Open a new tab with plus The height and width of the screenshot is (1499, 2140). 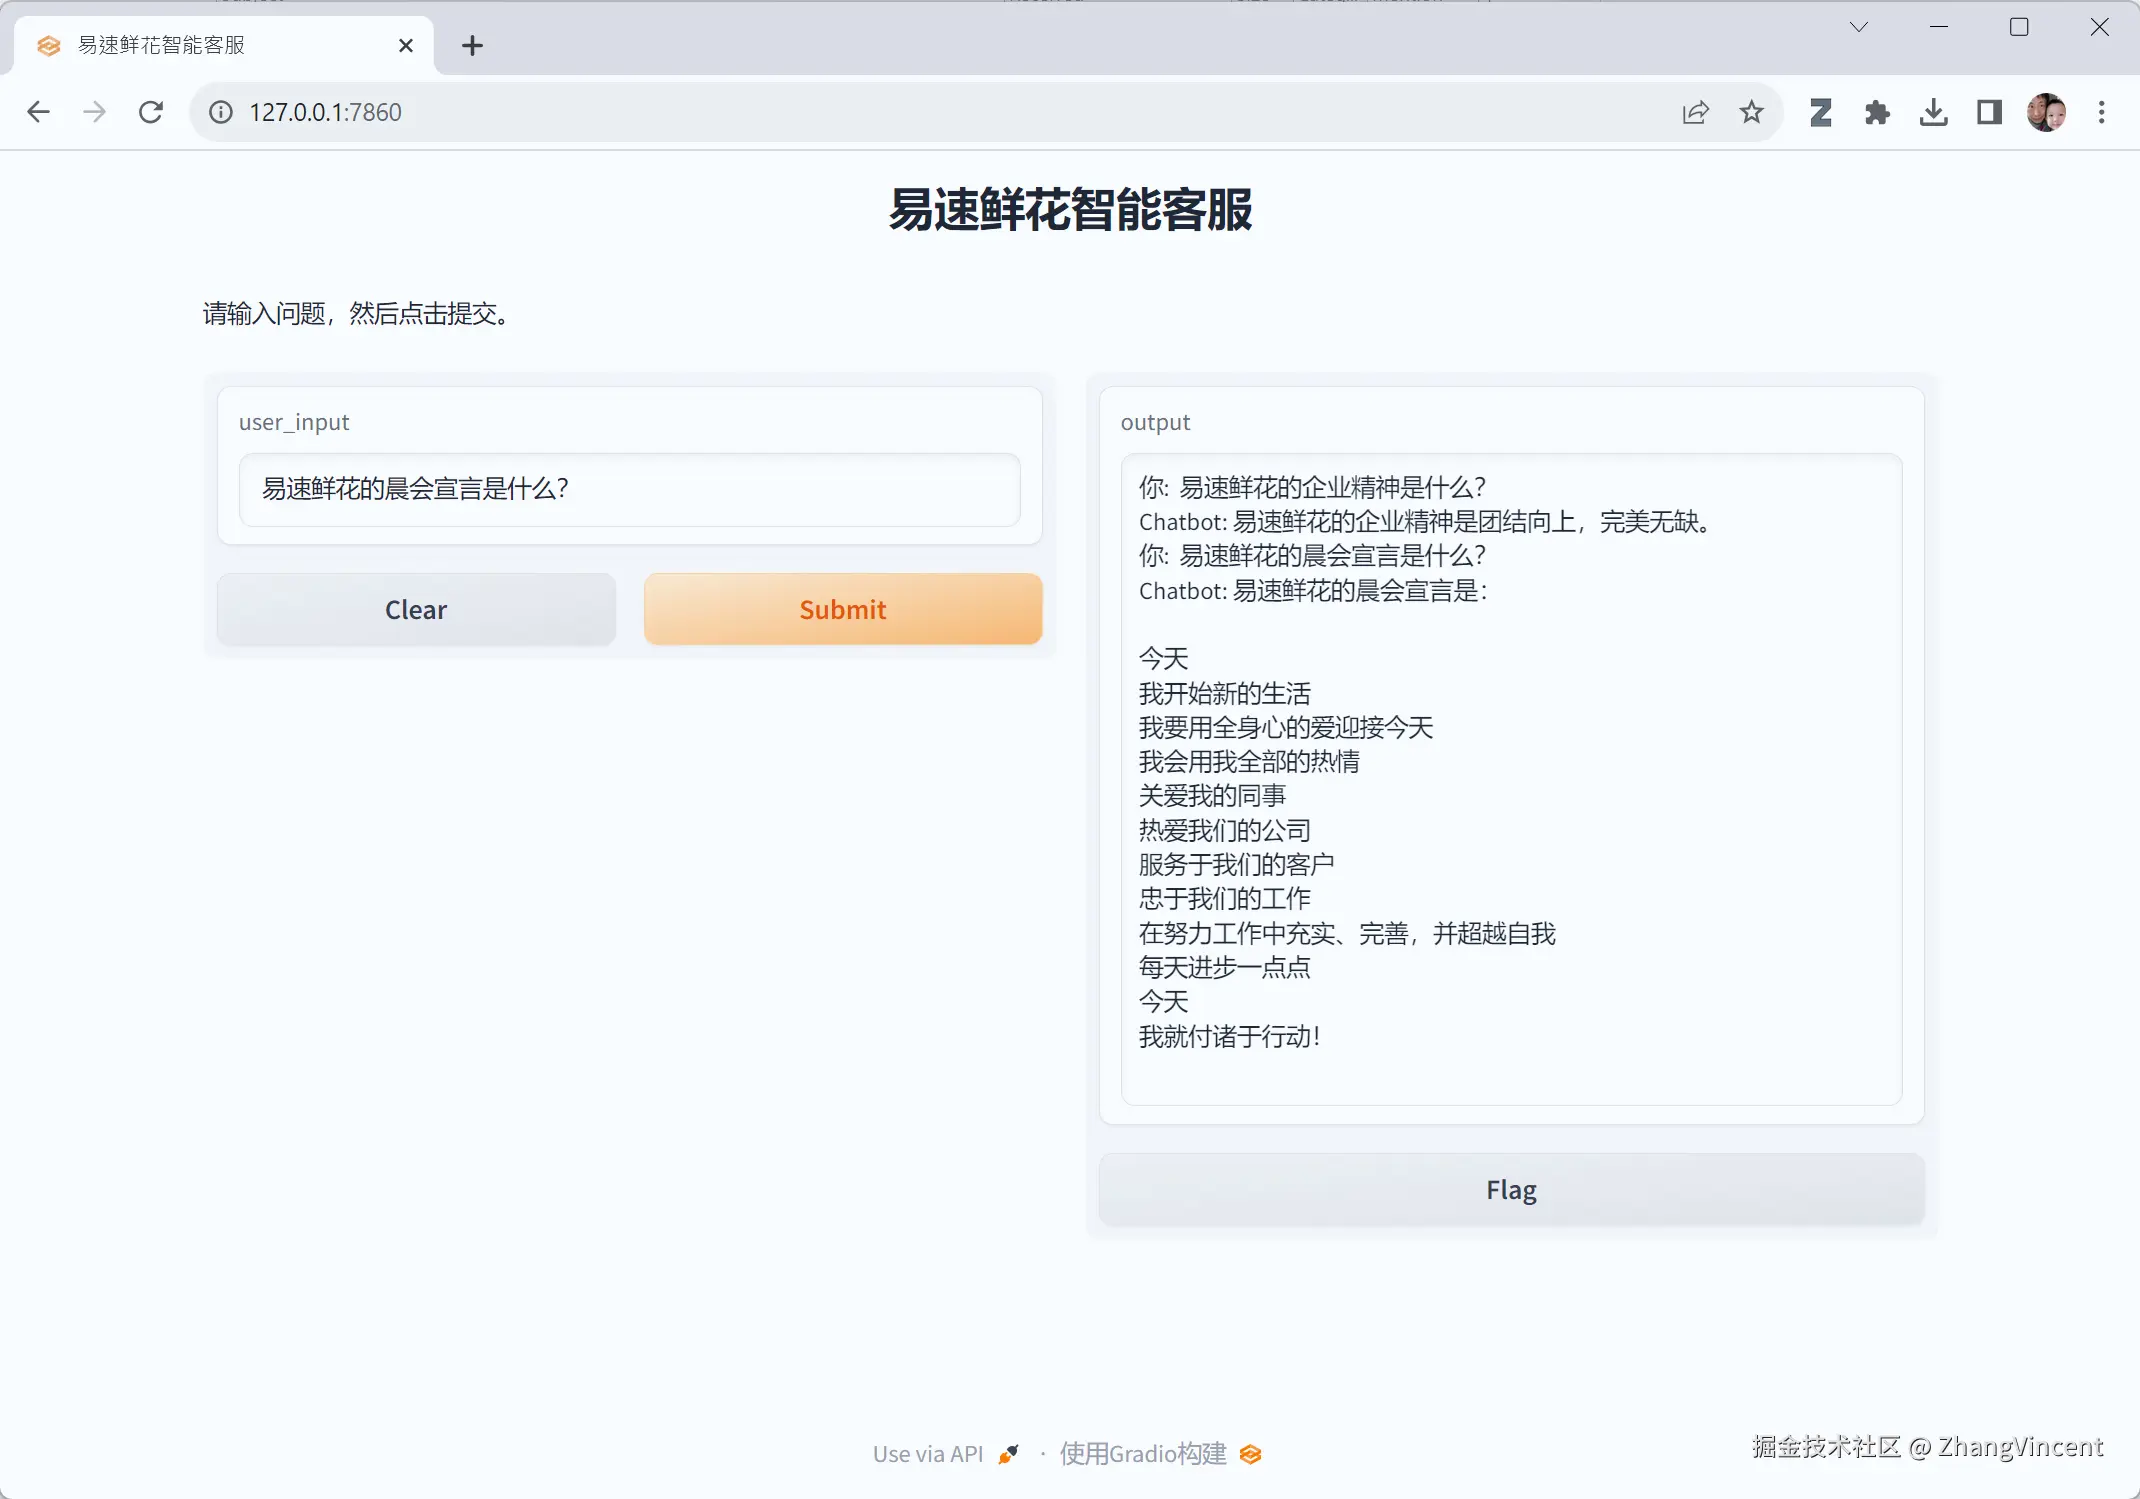pyautogui.click(x=472, y=45)
